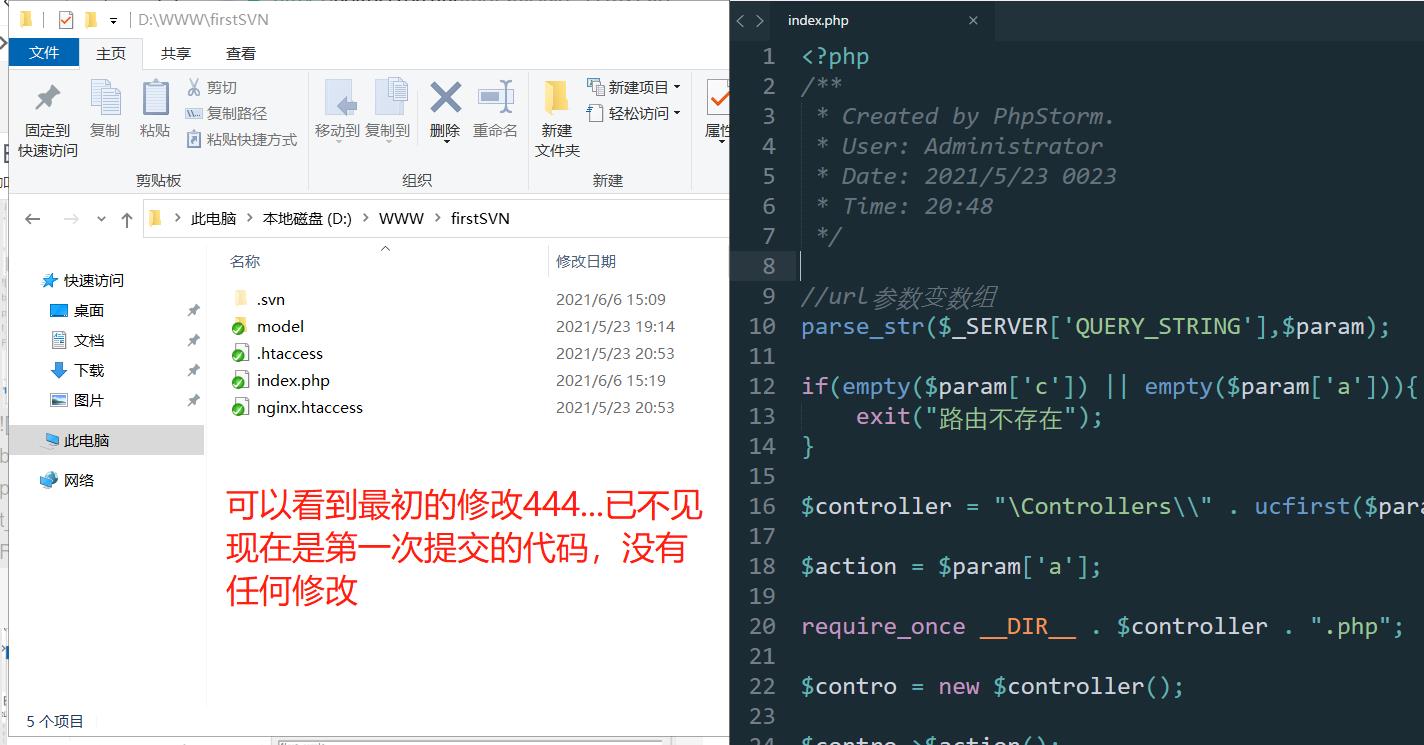Sort by 名称 (Name) column header
This screenshot has height=745, width=1424.
point(245,261)
